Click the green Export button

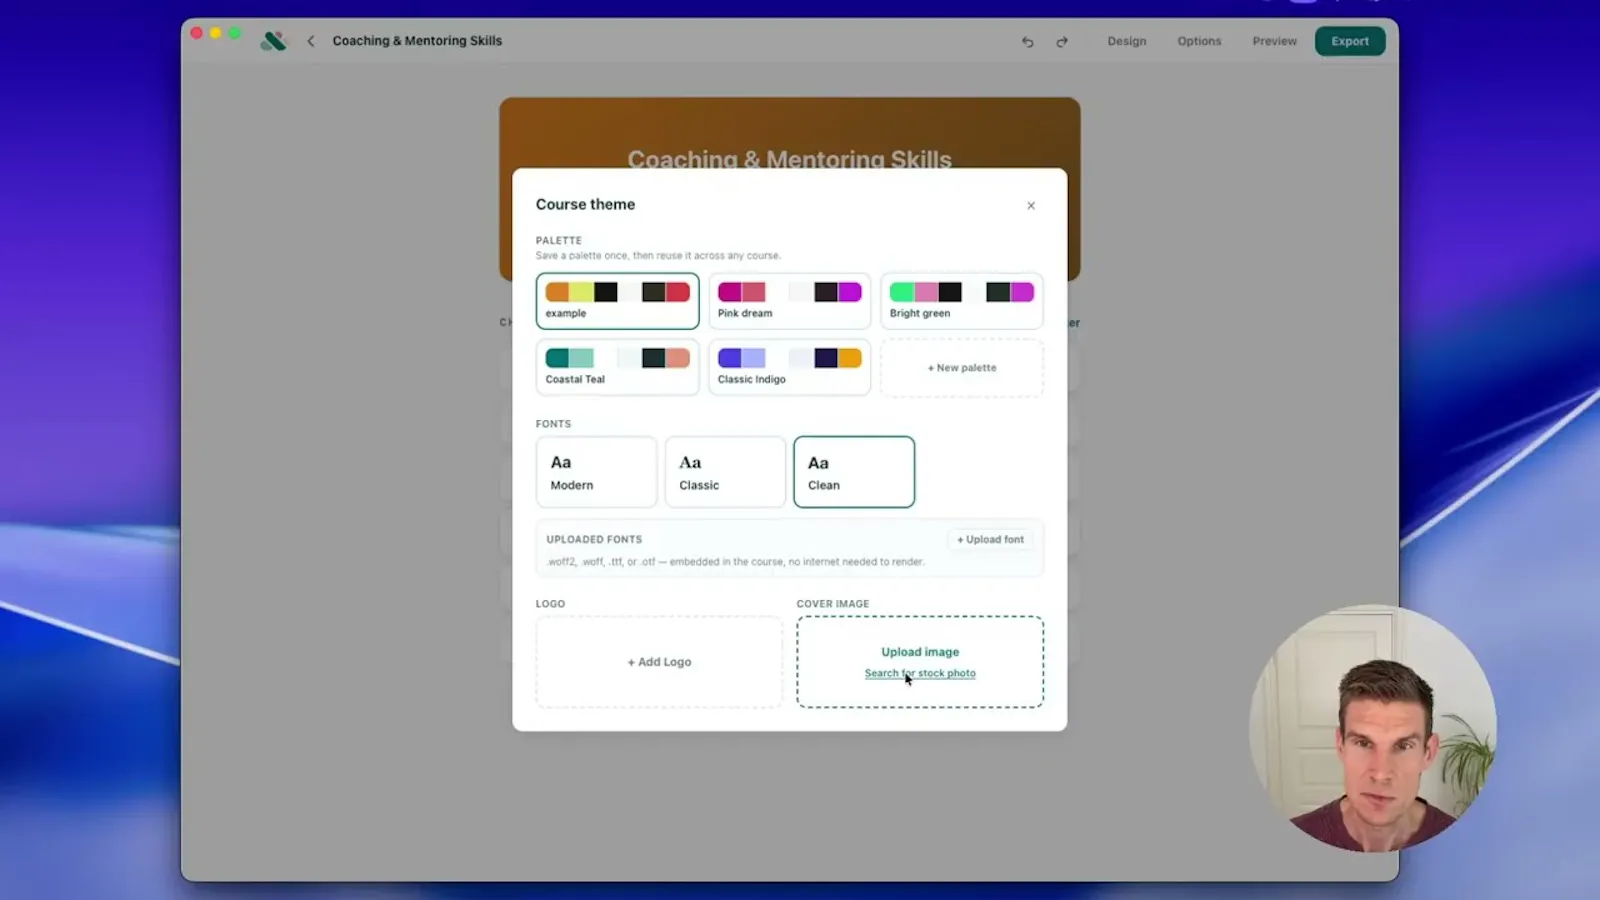coord(1350,41)
